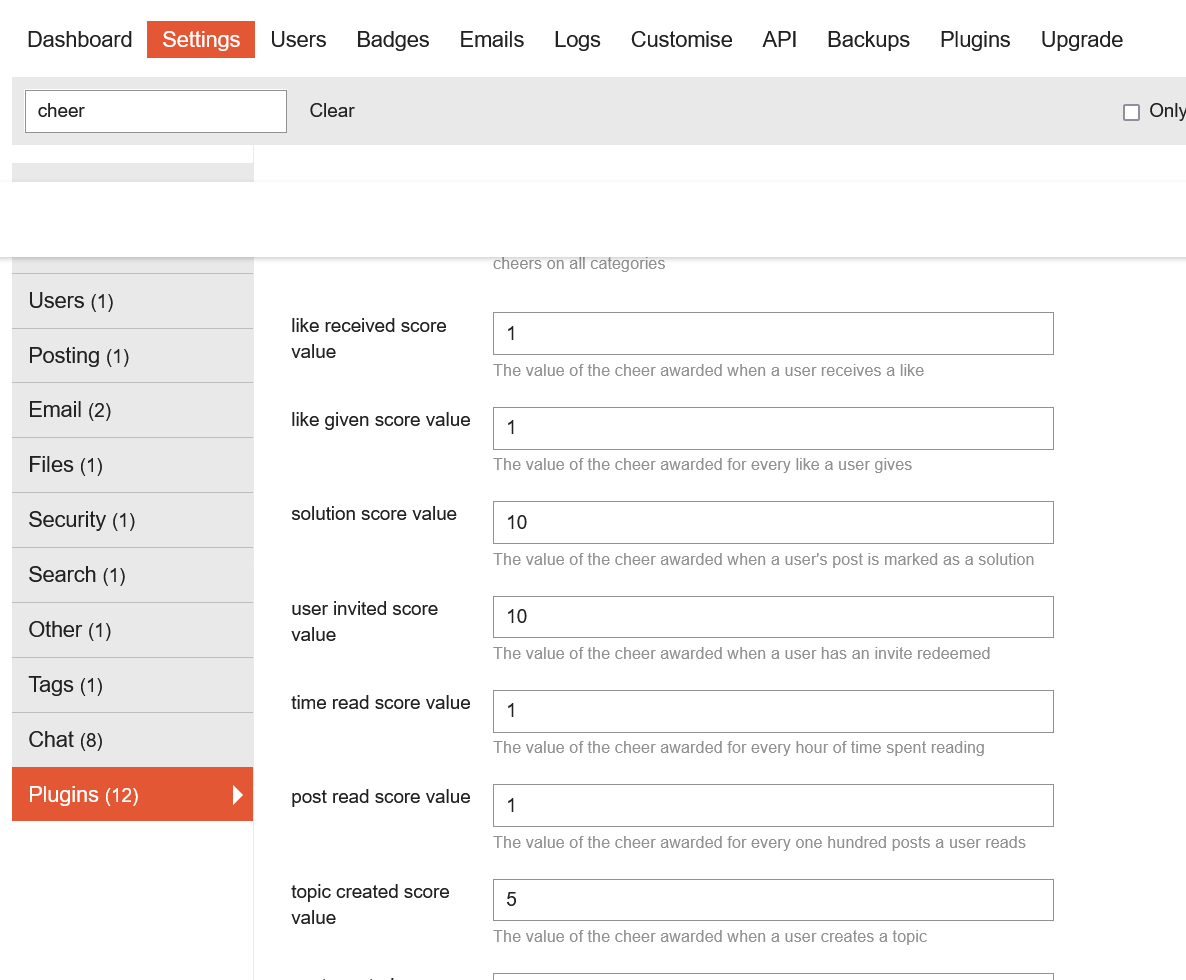
Task: Open the Customise tab
Action: coord(681,39)
